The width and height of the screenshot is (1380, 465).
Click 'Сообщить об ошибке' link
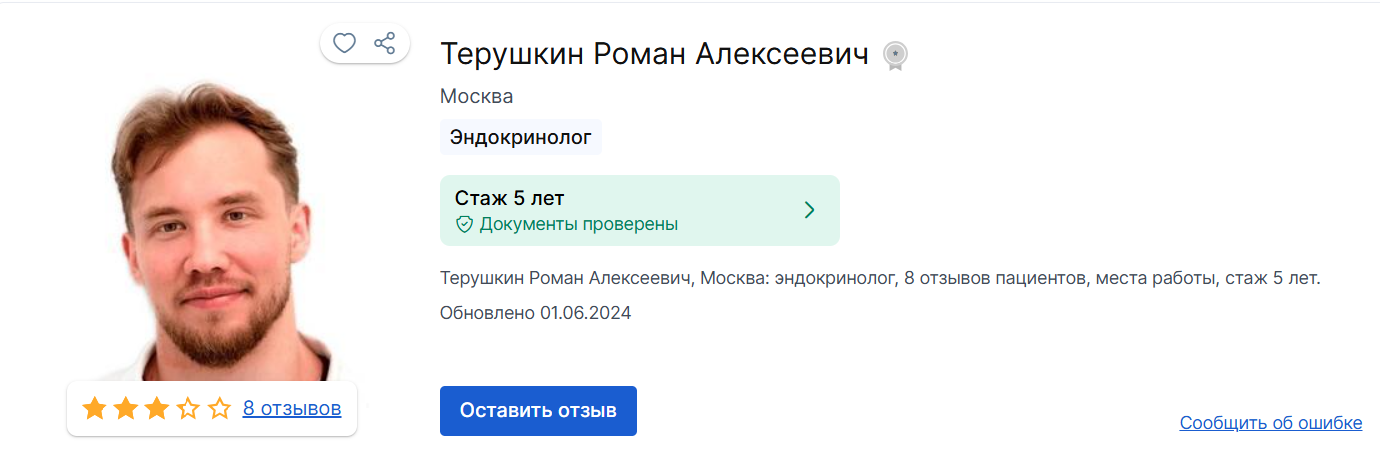1271,422
